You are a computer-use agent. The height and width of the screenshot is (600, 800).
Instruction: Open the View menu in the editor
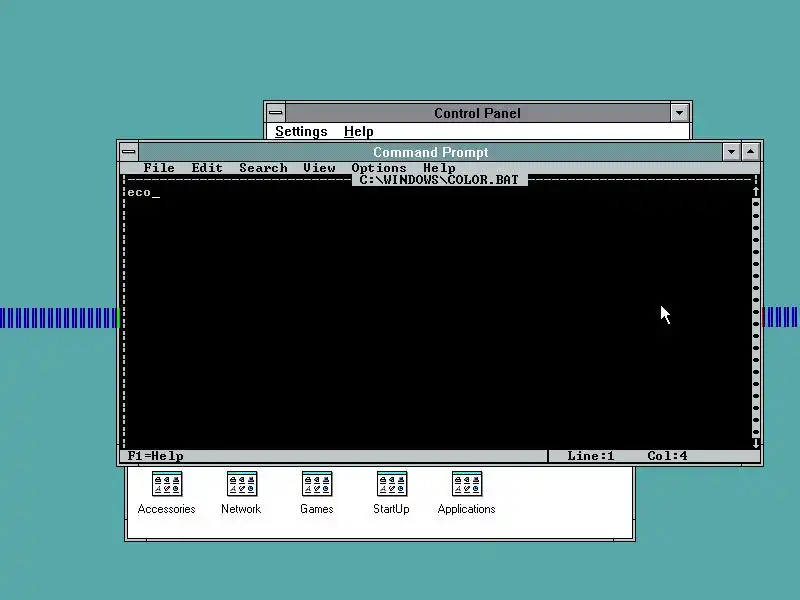point(319,168)
